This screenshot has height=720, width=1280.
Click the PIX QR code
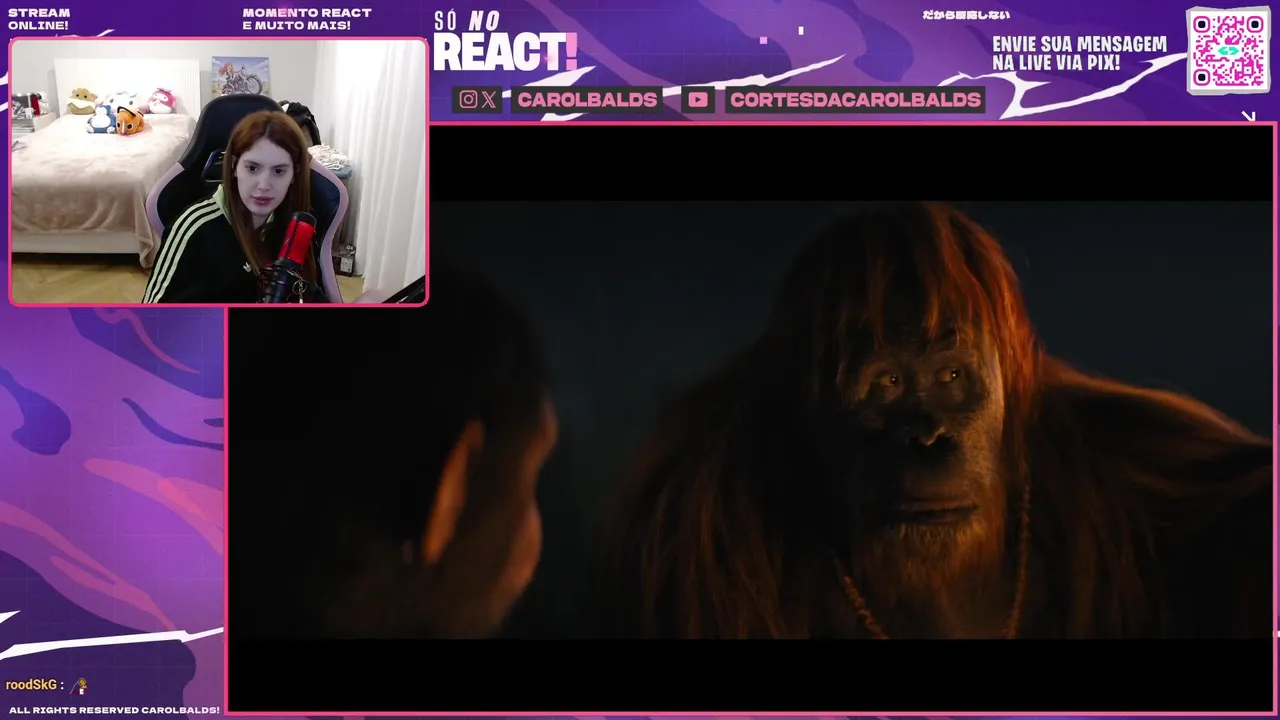(x=1228, y=50)
